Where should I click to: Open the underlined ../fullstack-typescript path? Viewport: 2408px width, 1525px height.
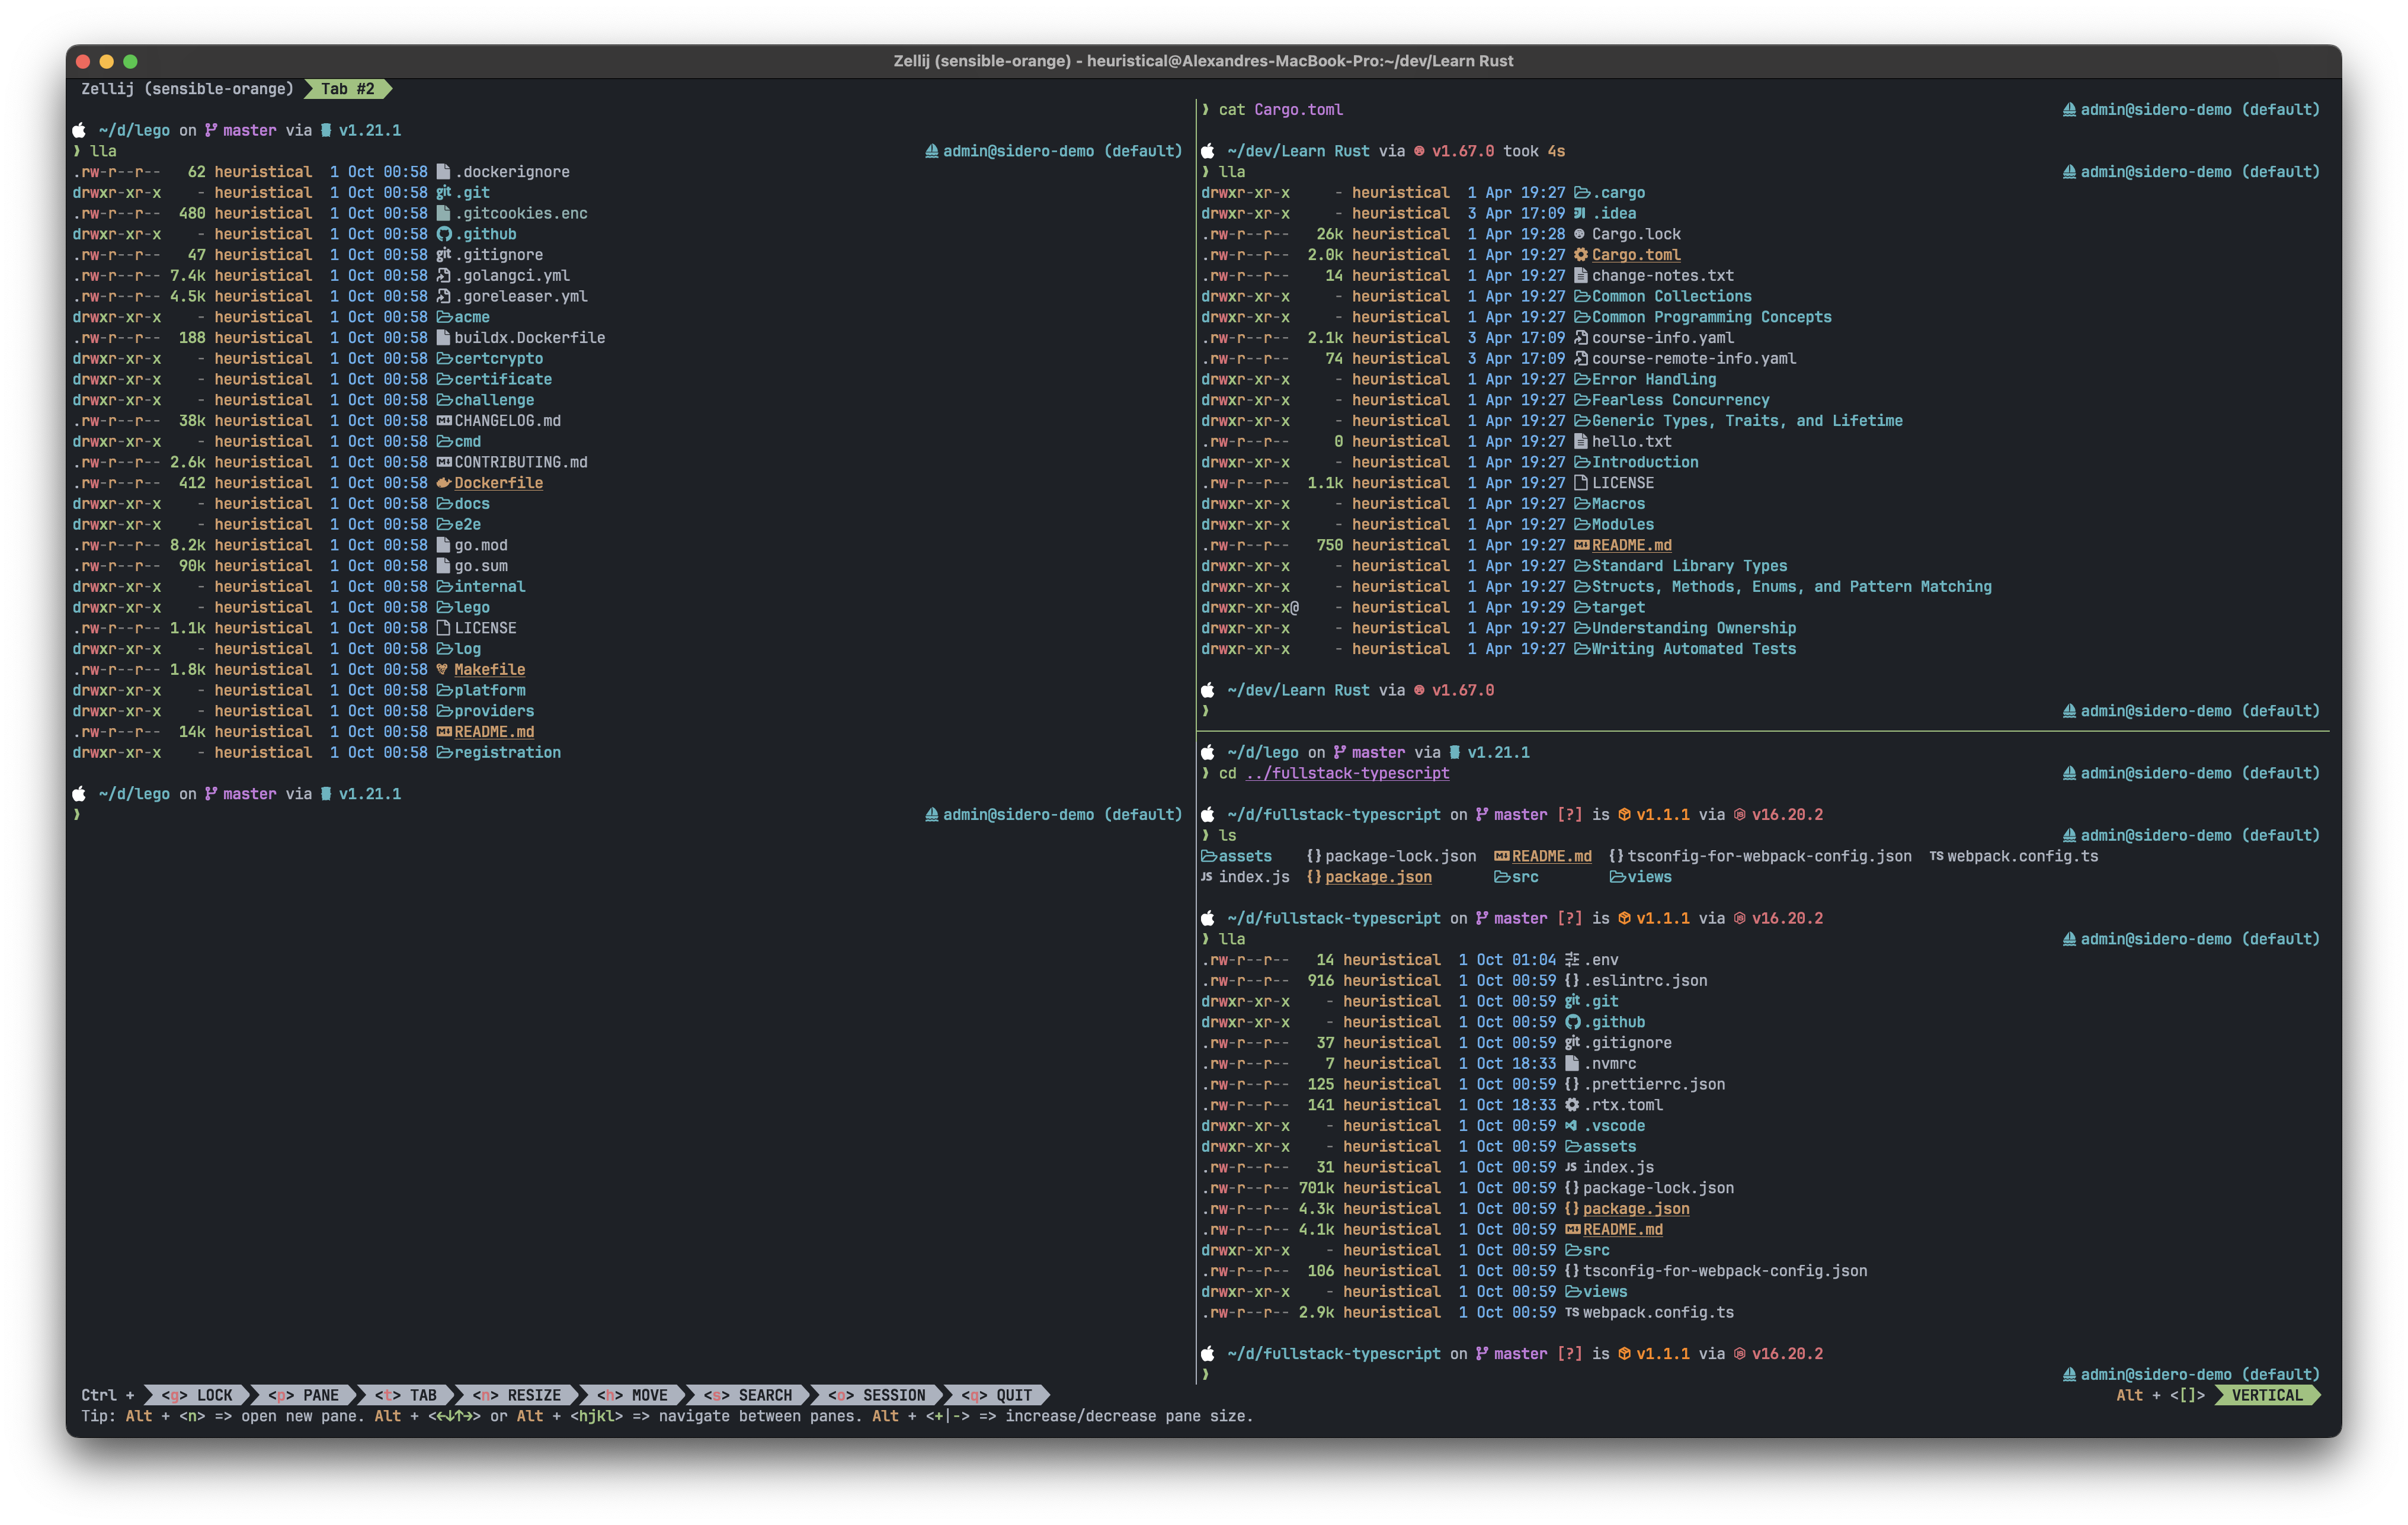[x=1347, y=773]
